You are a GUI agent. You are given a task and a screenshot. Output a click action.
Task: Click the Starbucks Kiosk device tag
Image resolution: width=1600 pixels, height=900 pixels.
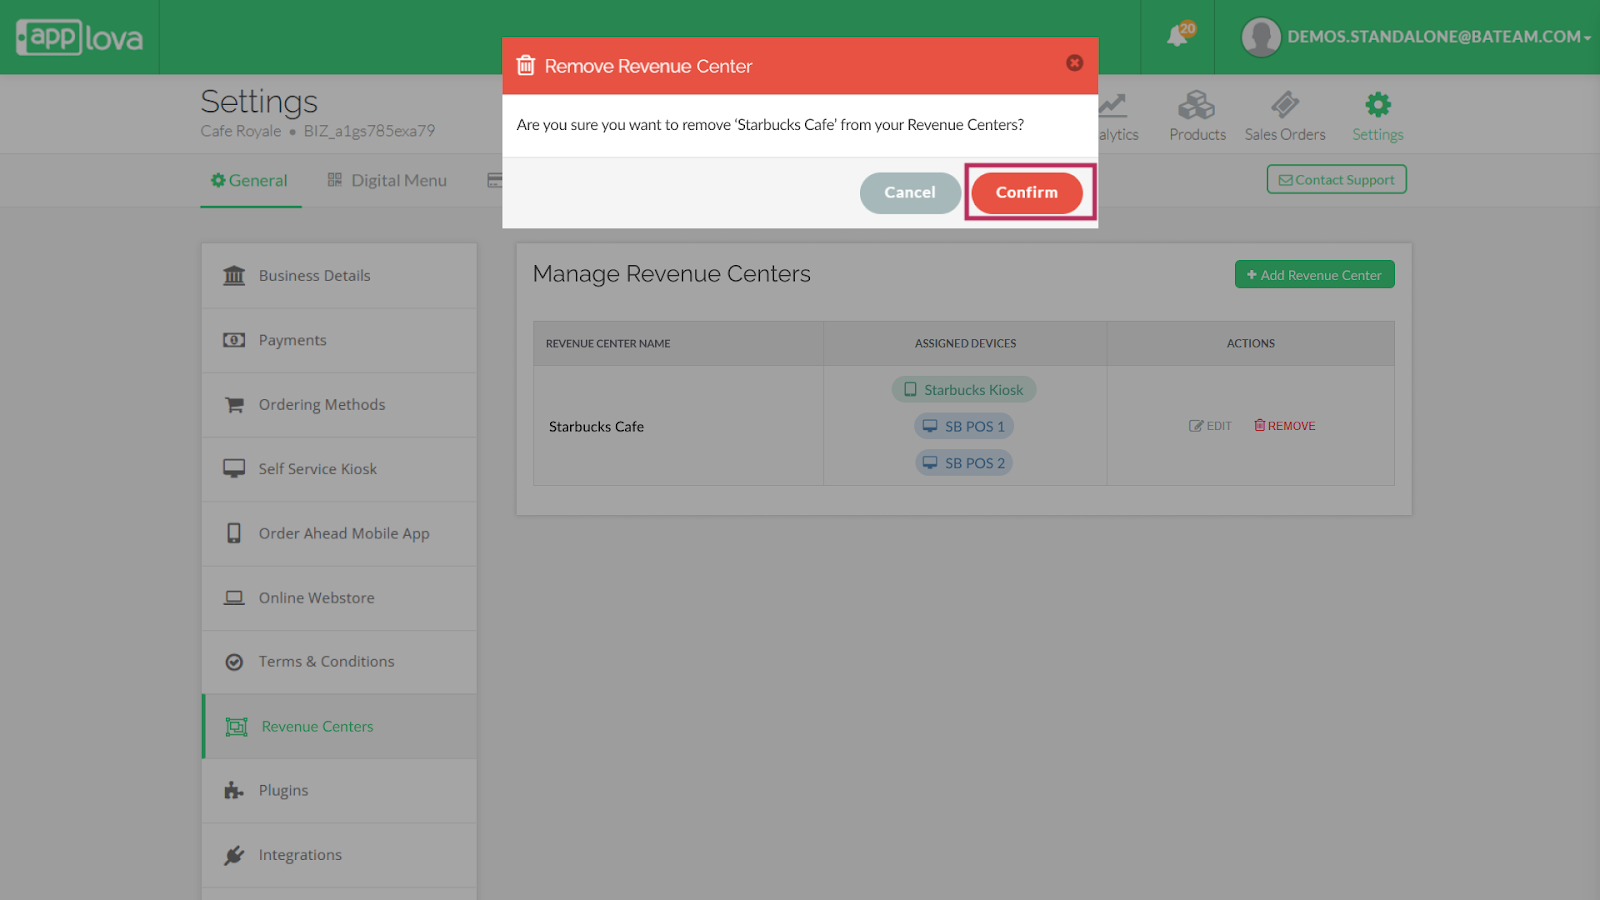[x=964, y=390]
